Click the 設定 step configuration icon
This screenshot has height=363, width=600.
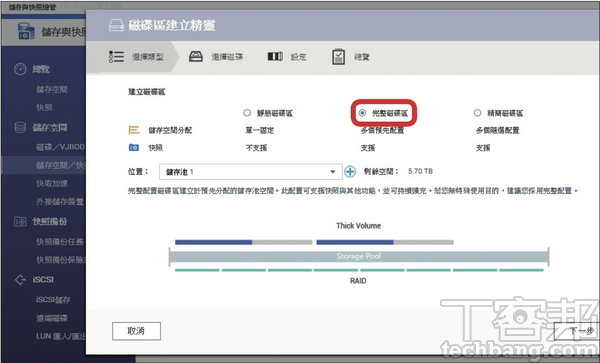point(275,57)
